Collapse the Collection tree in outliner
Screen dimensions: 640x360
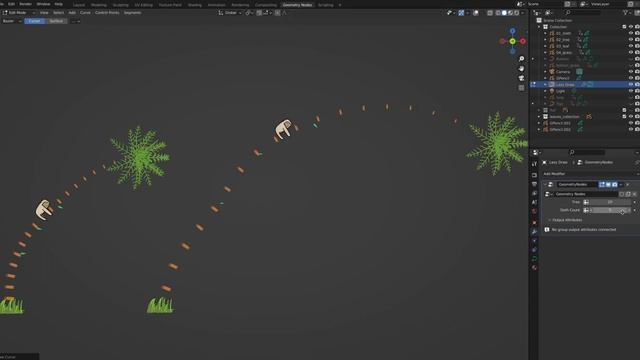click(539, 27)
